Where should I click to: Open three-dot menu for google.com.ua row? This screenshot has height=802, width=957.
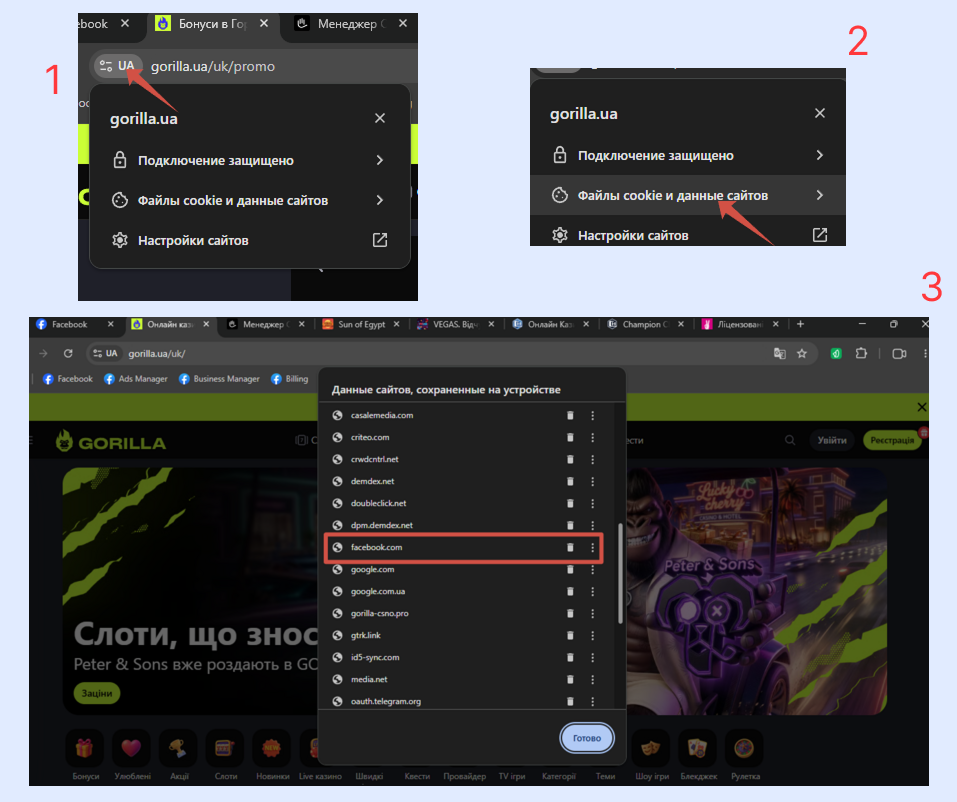click(592, 591)
